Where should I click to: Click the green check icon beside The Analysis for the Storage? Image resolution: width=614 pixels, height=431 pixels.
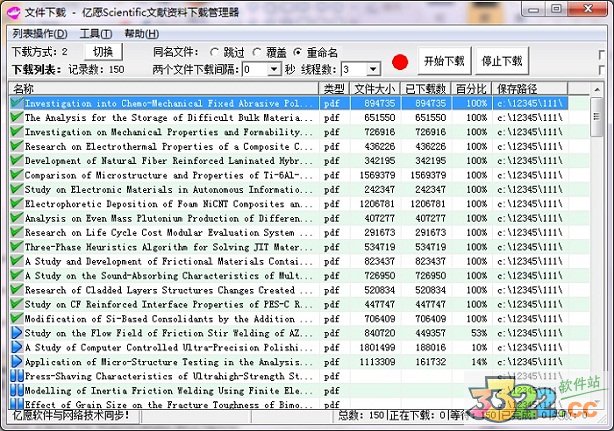coord(17,117)
